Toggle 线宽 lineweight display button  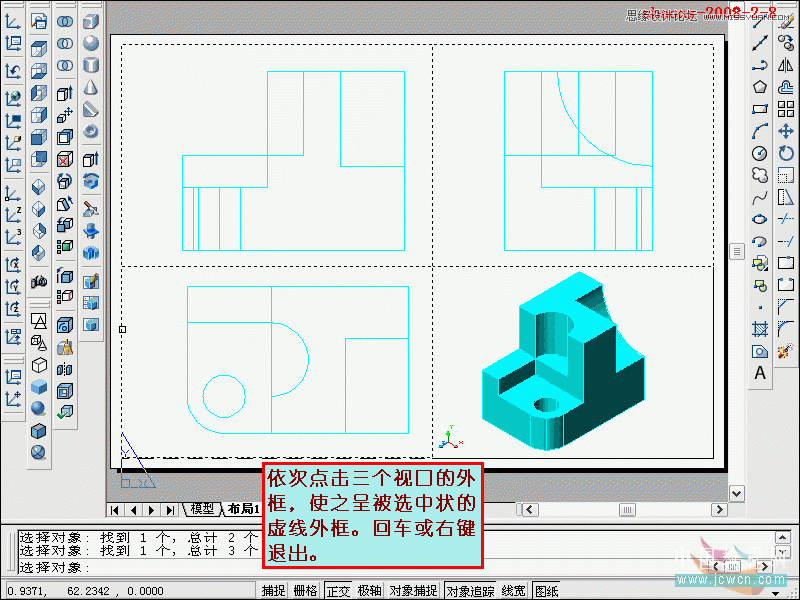(x=515, y=591)
